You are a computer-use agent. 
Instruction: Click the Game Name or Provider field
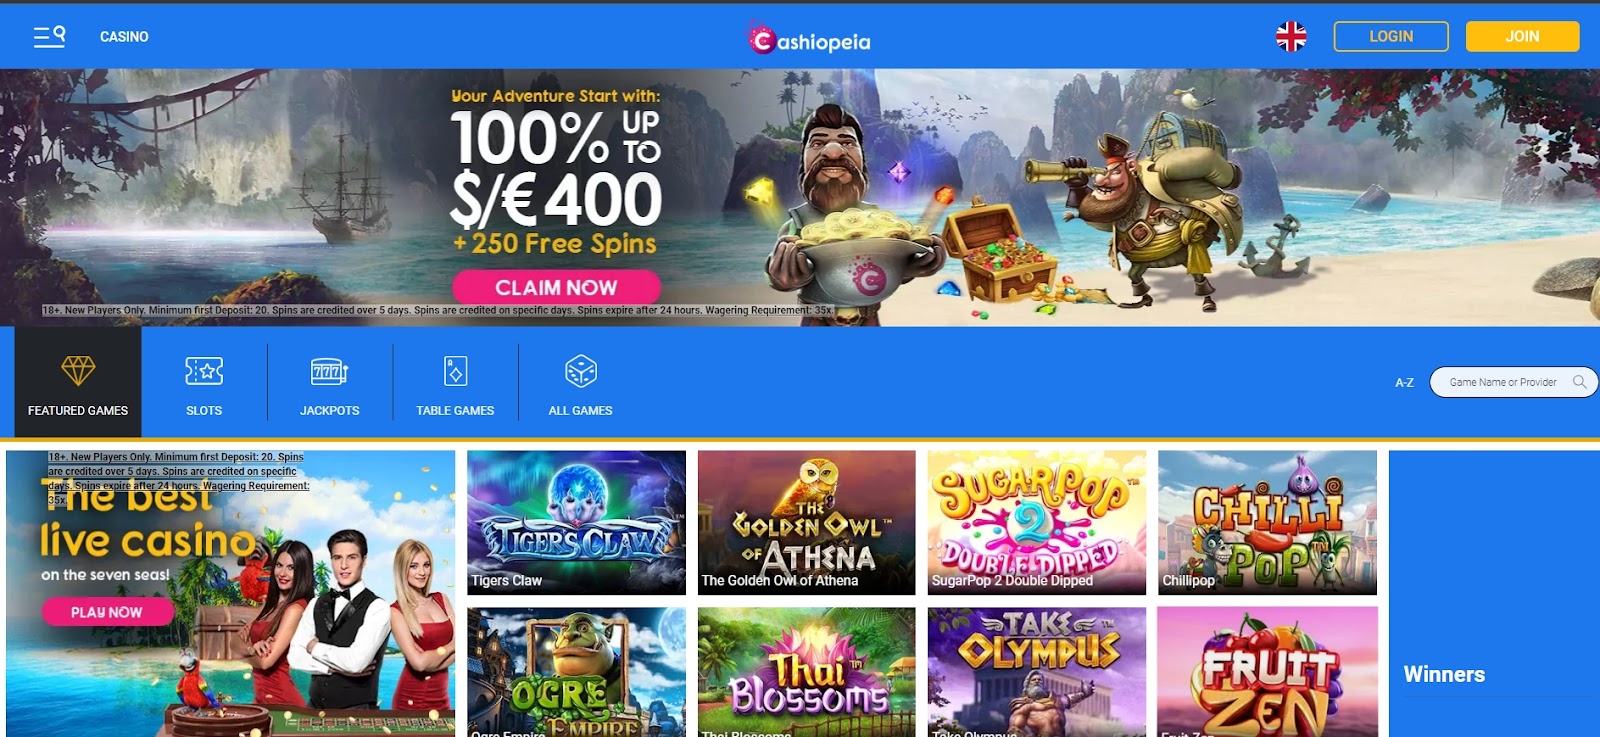[1513, 382]
